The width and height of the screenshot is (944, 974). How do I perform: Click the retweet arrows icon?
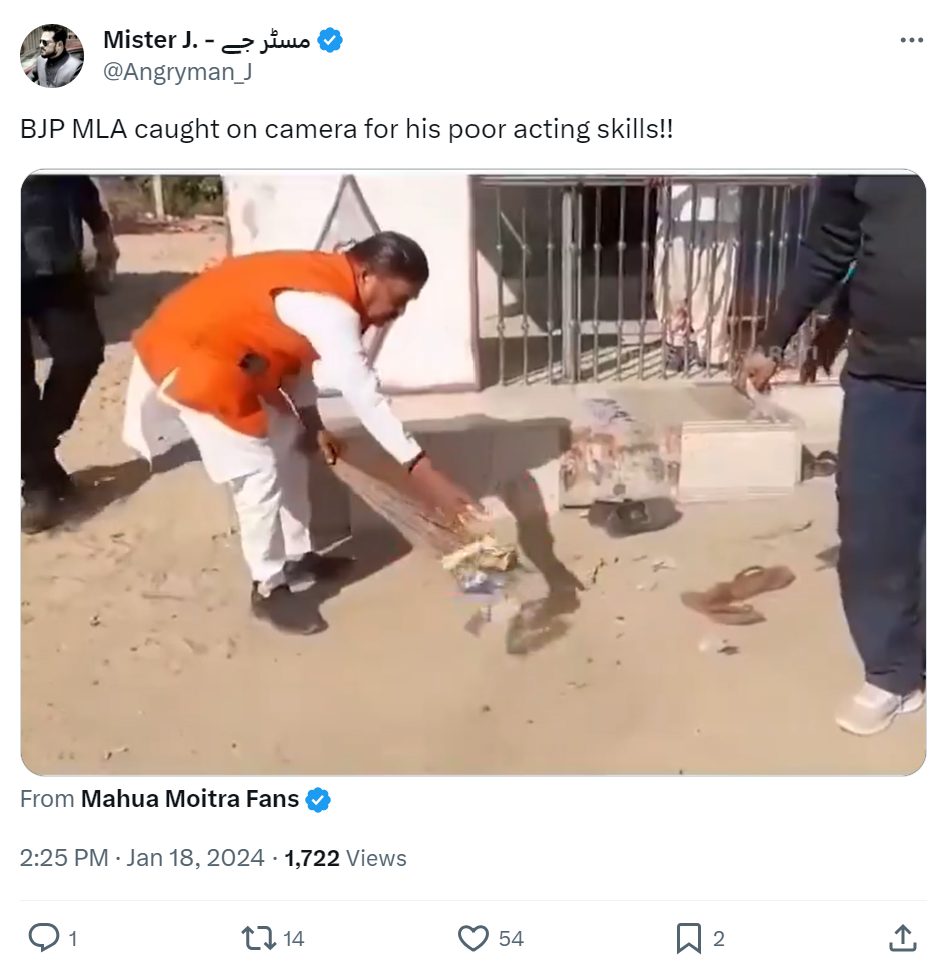(258, 938)
